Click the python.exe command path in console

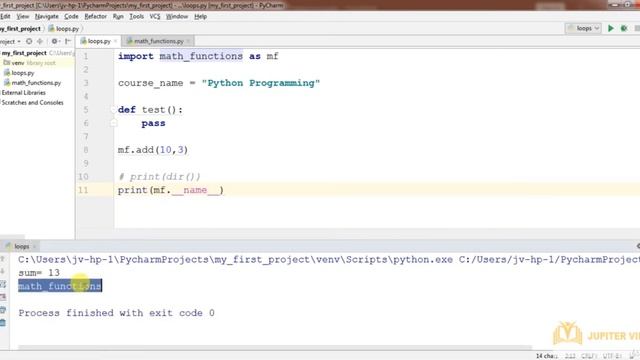click(235, 260)
